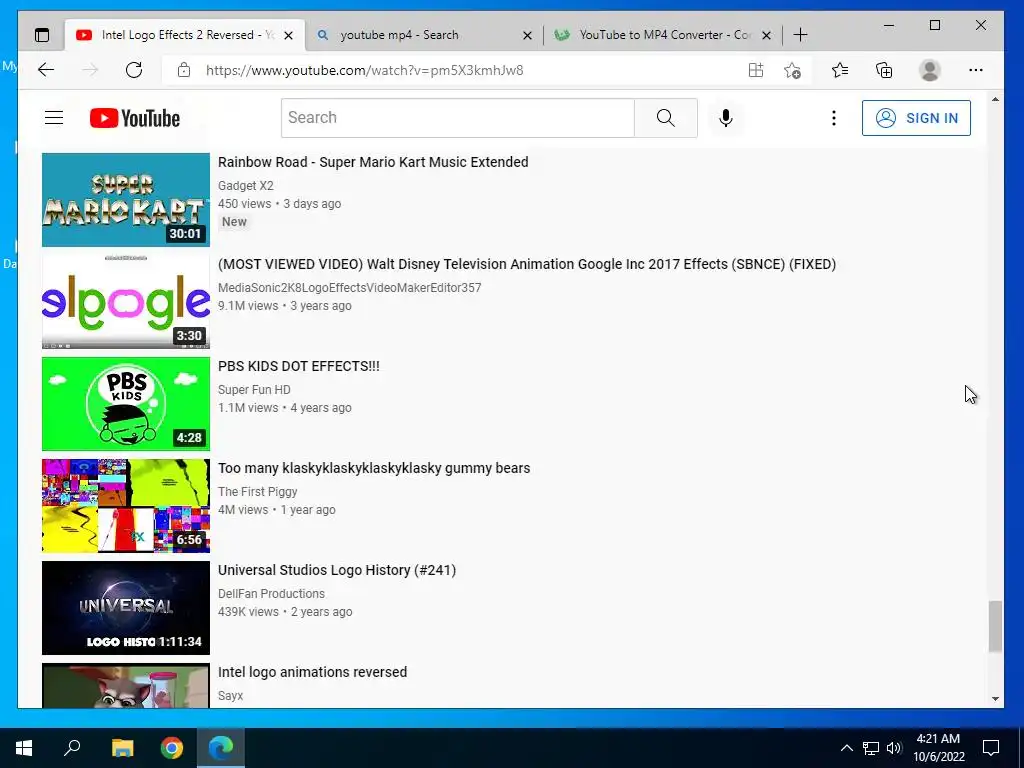Image resolution: width=1024 pixels, height=768 pixels.
Task: Select the Intel Logo Effects 2 Reversed tab
Action: 183,35
